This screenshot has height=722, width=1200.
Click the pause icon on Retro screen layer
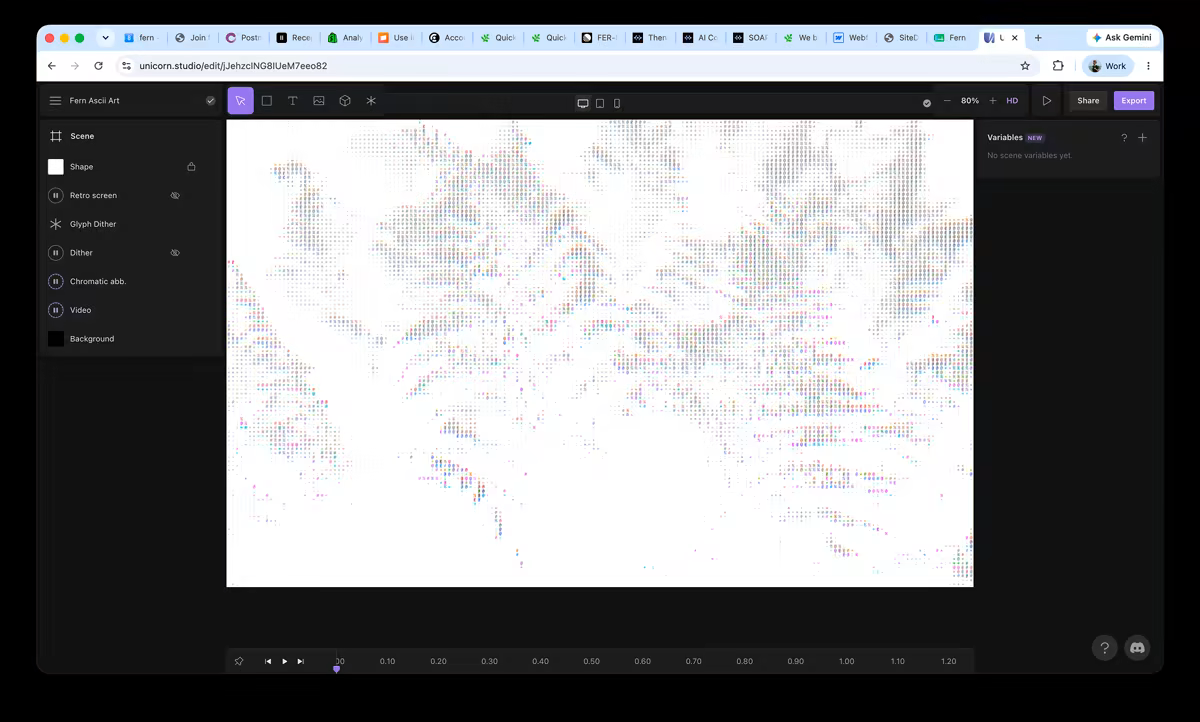tap(56, 196)
